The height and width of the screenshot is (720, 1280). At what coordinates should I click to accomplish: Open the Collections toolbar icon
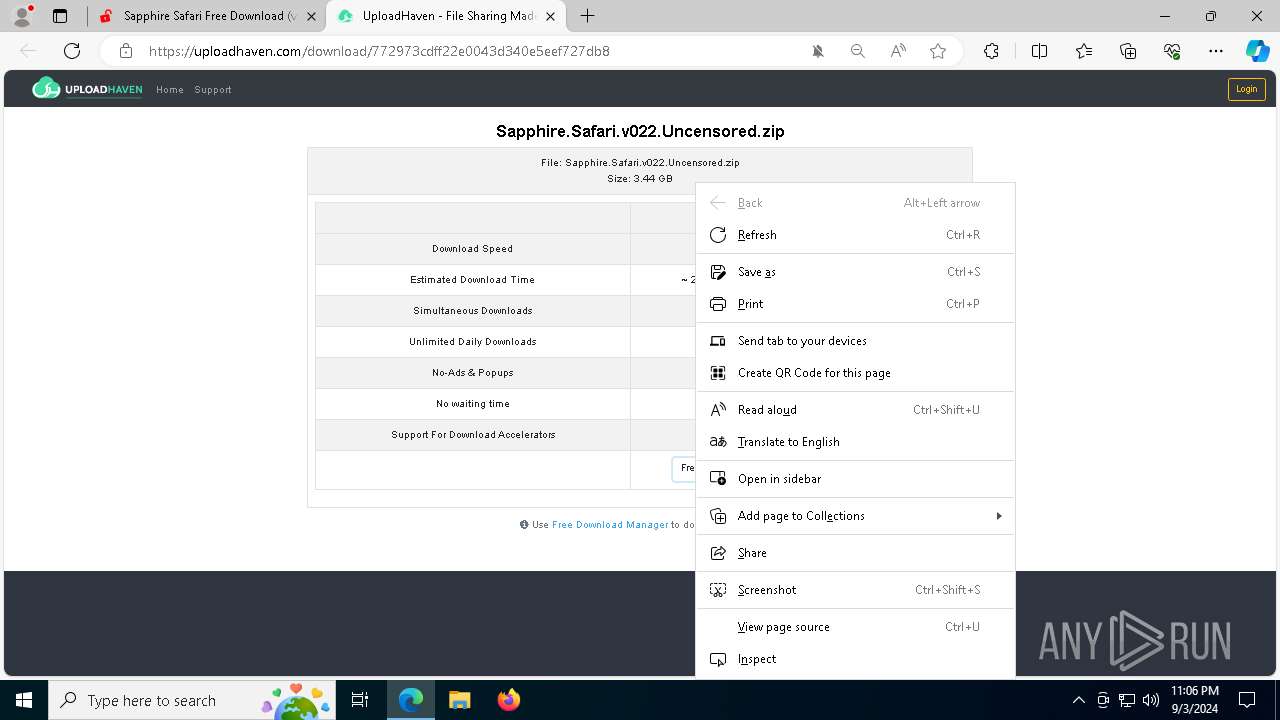[x=1128, y=51]
